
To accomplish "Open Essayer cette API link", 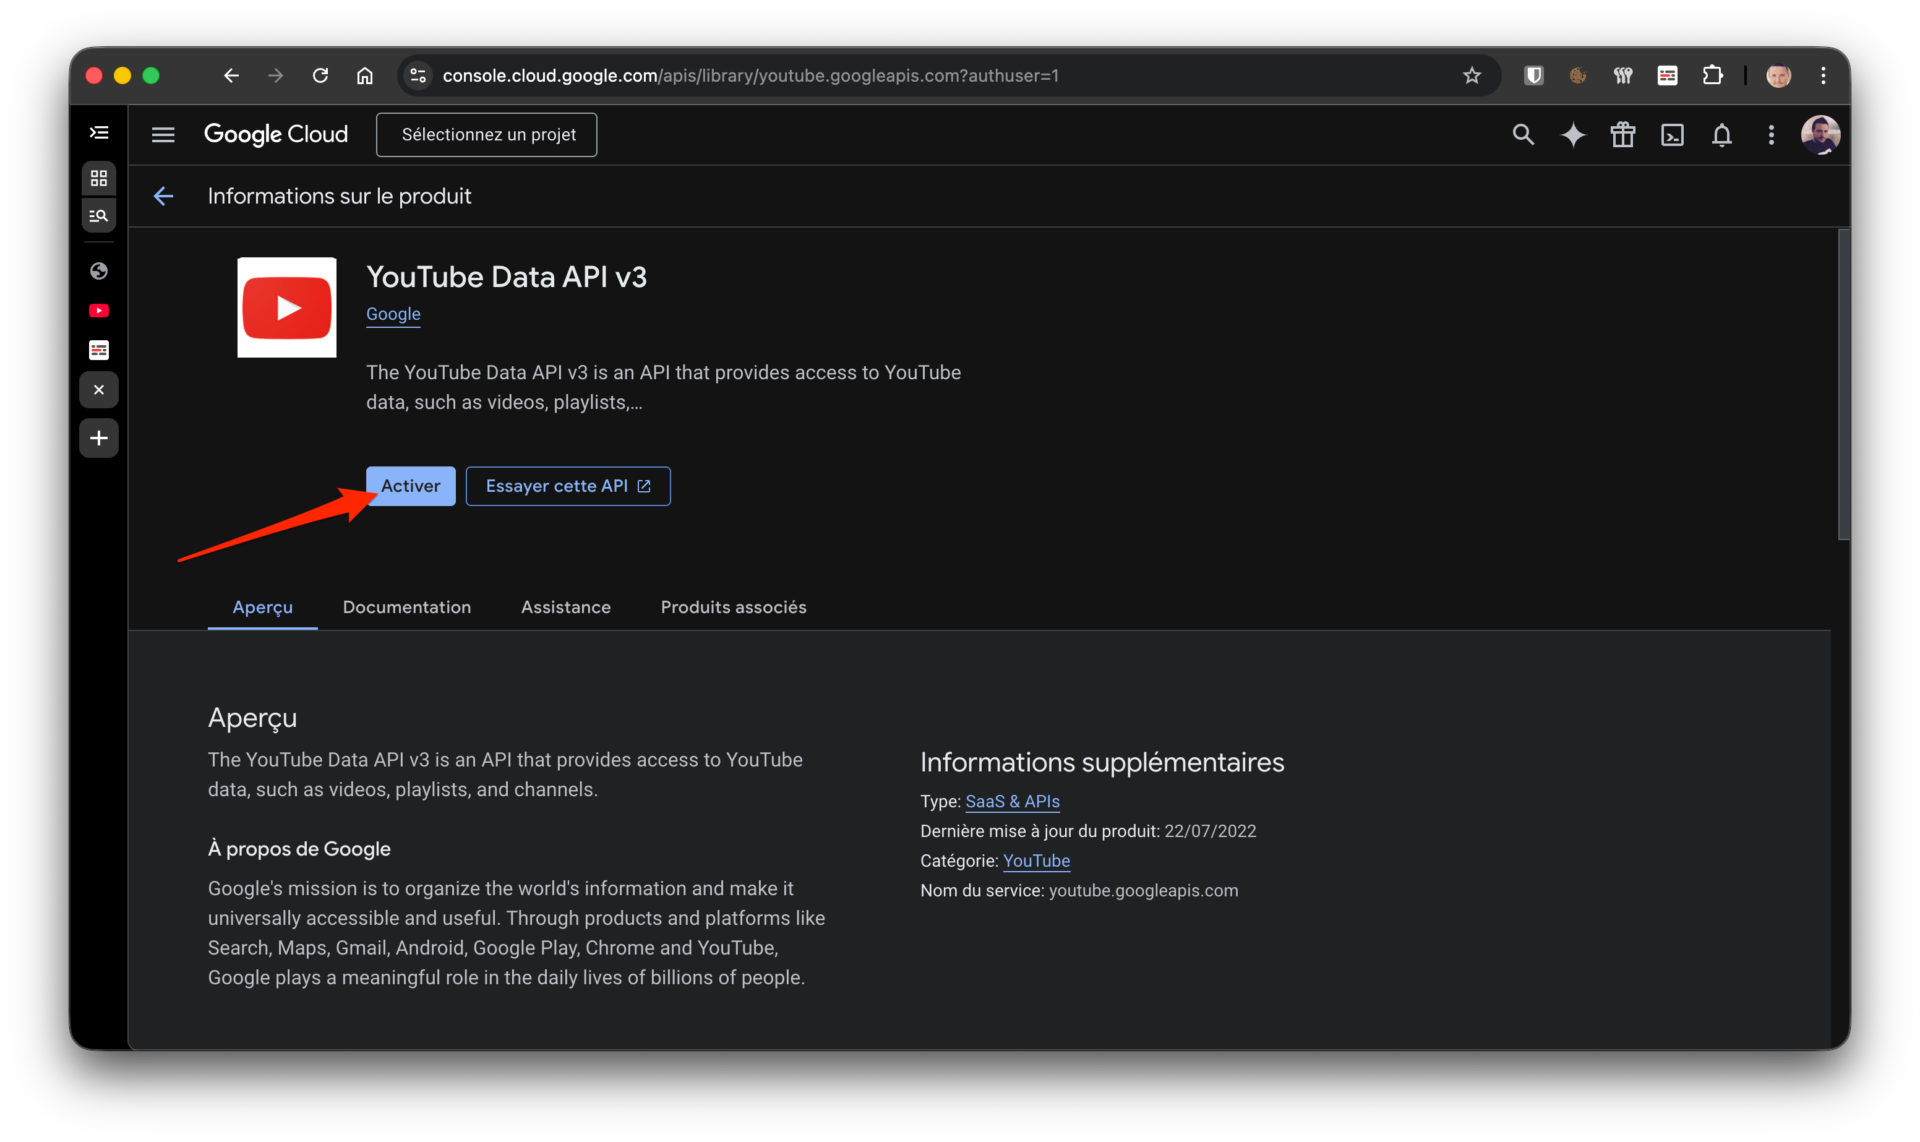I will [x=568, y=486].
